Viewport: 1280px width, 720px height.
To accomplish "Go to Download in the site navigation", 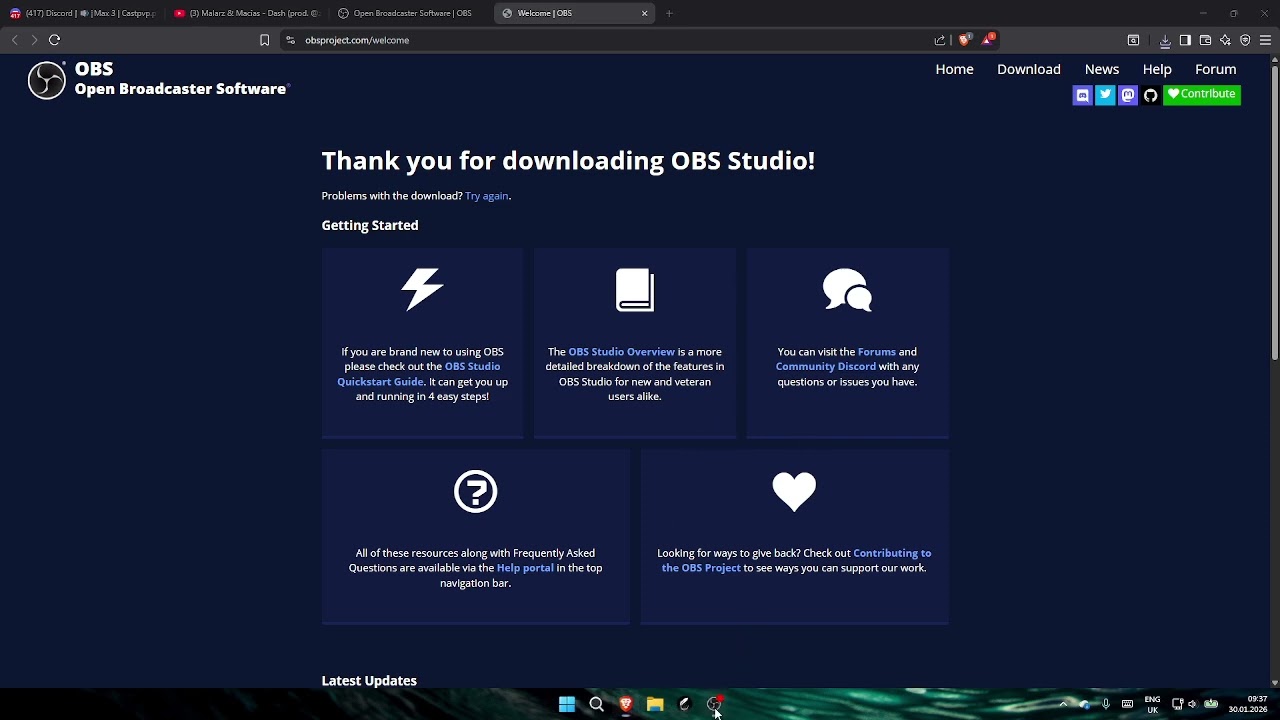I will pos(1028,69).
